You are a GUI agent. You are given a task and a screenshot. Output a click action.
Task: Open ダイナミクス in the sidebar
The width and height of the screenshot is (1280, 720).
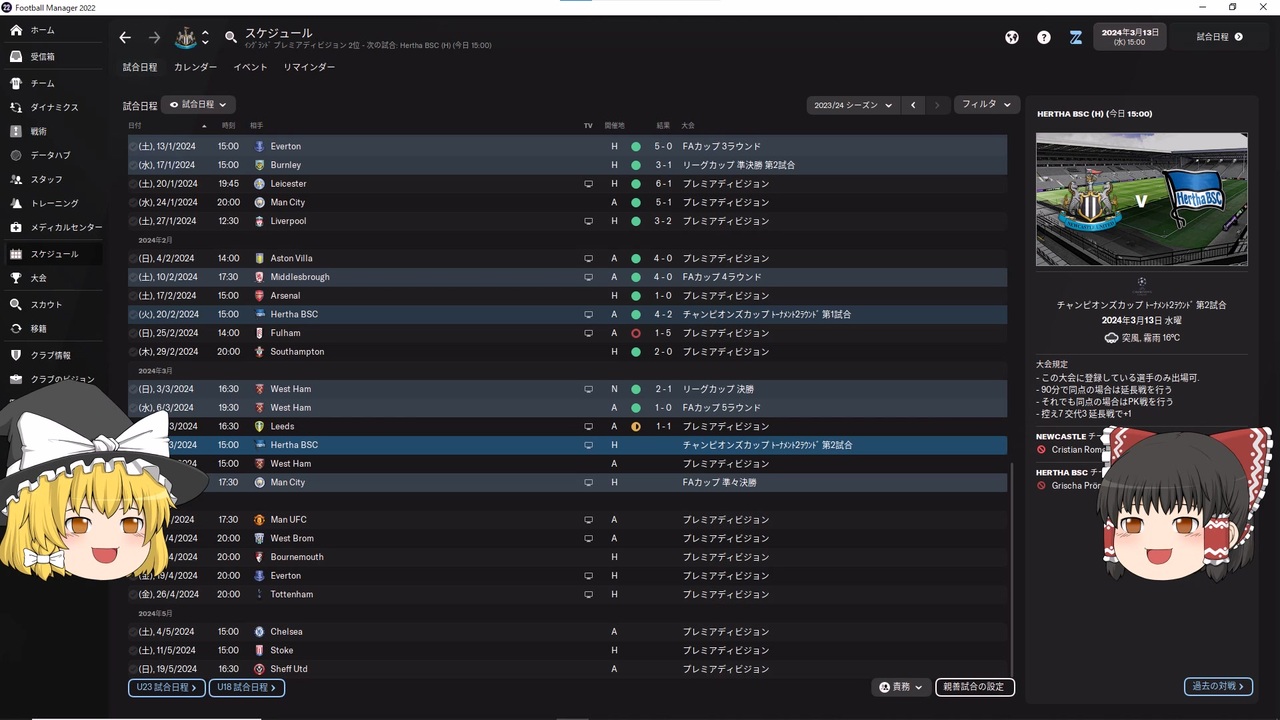coord(54,107)
